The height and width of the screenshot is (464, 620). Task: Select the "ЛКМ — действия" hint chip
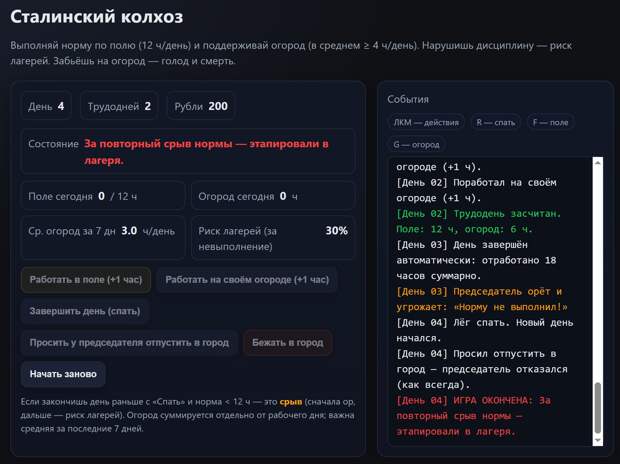coord(427,122)
